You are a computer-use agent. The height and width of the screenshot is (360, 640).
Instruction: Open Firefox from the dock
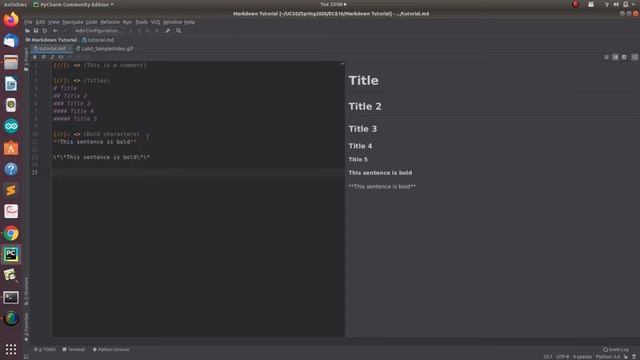pos(11,20)
